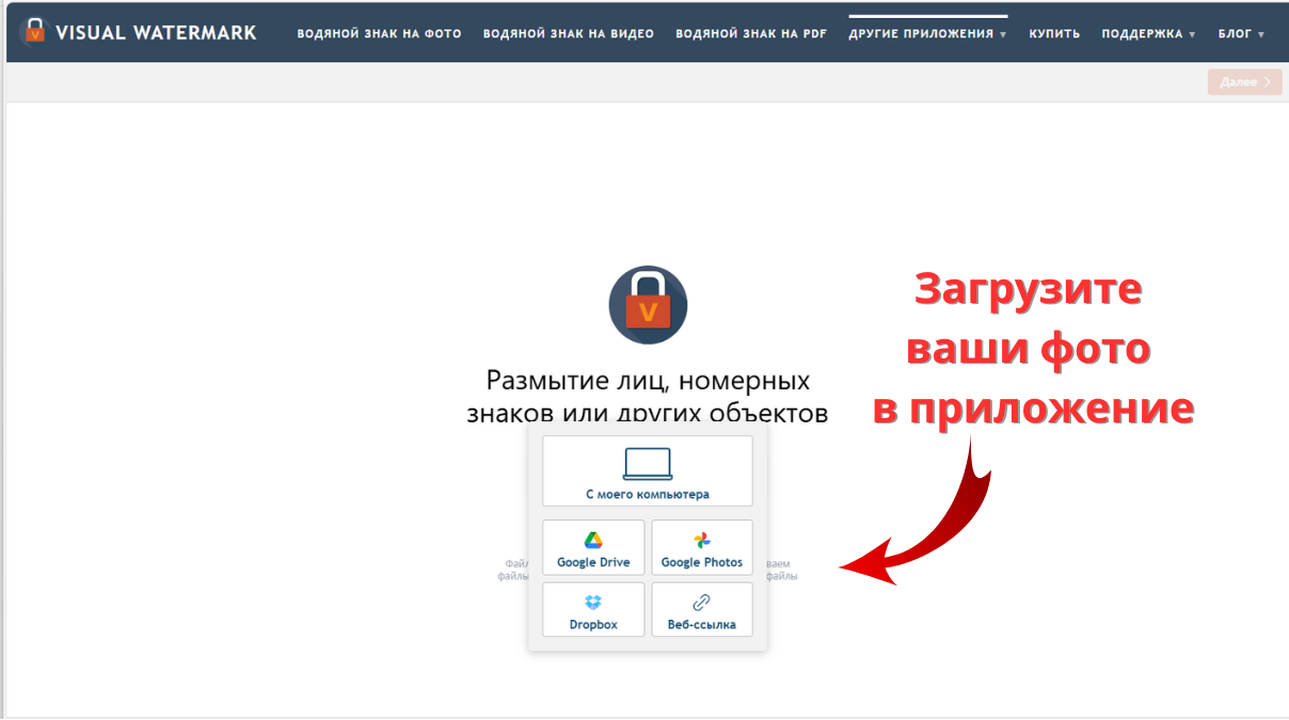1289x720 pixels.
Task: Open Водяной знак на PDF page
Action: tap(751, 34)
